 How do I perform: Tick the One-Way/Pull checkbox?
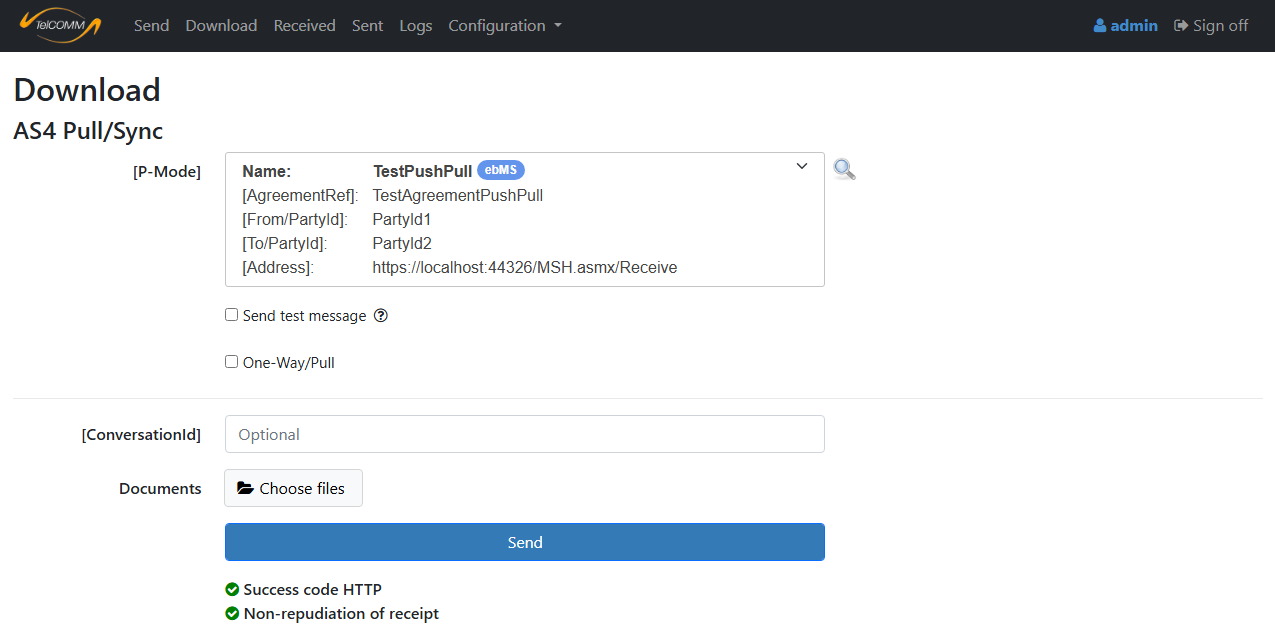[232, 362]
